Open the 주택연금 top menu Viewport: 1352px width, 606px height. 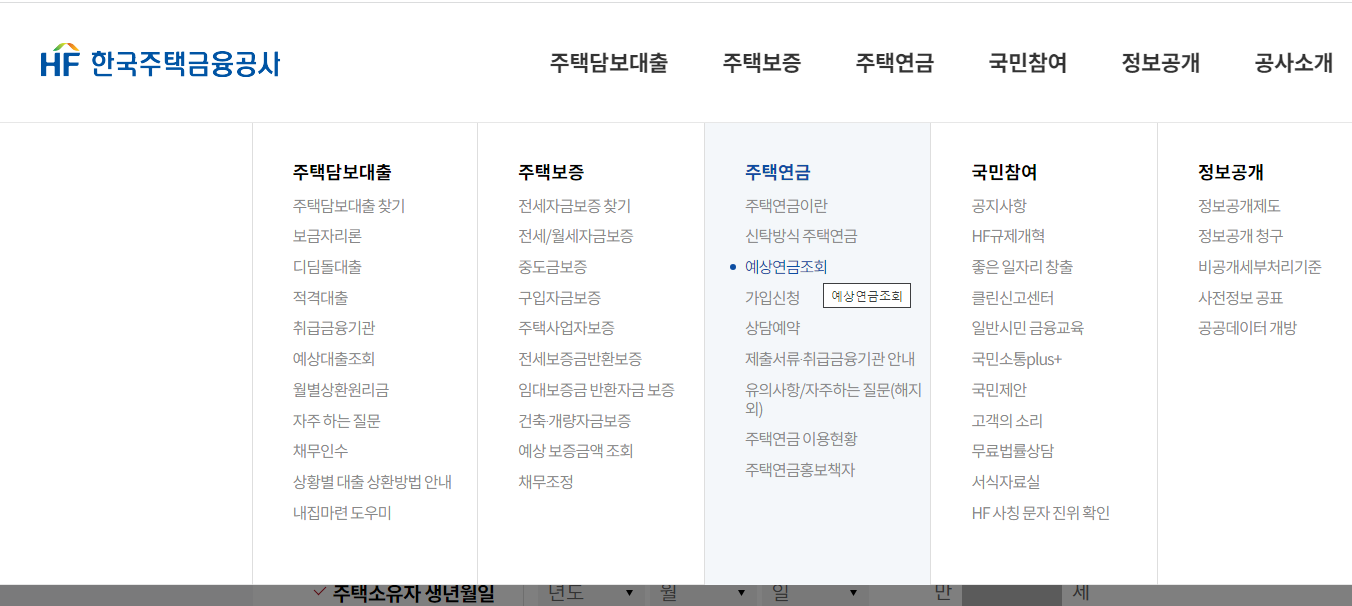tap(895, 63)
